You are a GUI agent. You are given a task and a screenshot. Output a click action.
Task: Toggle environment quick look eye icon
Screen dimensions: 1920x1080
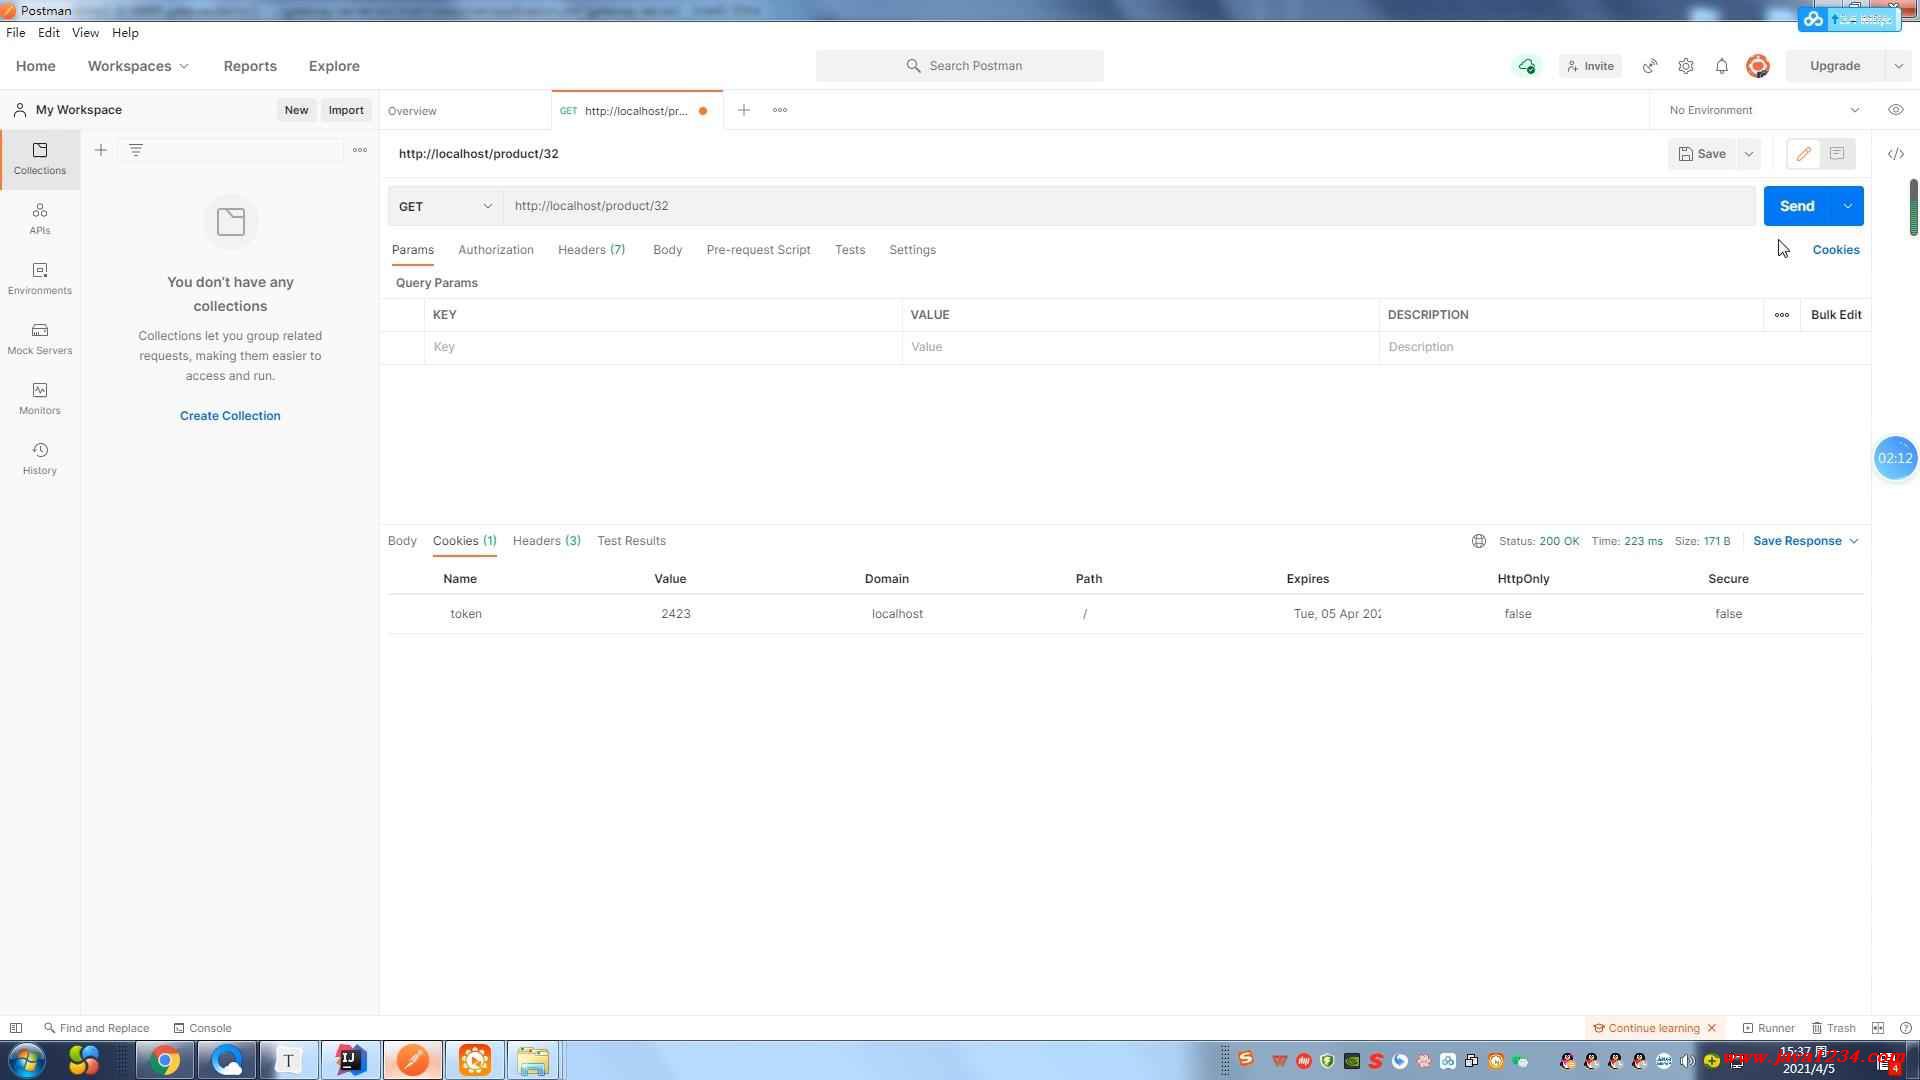[1896, 110]
